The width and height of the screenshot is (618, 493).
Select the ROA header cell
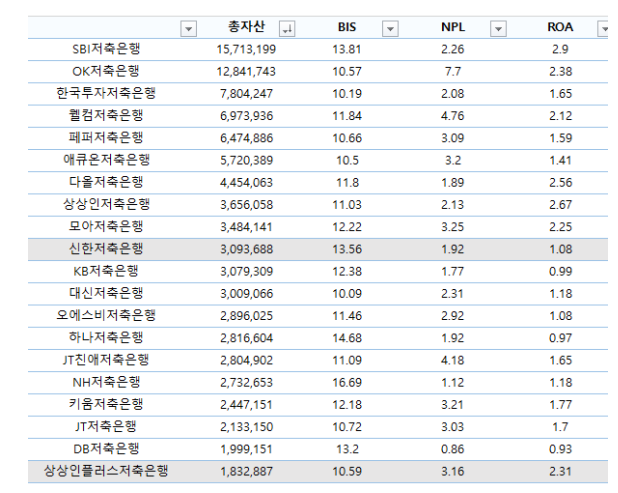560,27
